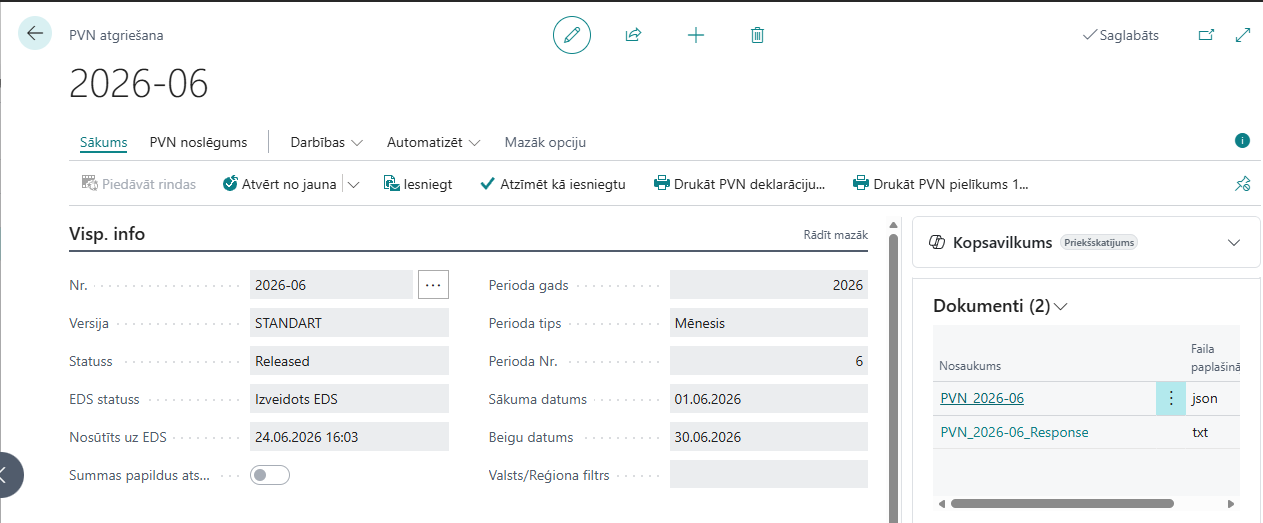Viewport: 1263px width, 523px height.
Task: Delete record using trash icon
Action: click(x=757, y=35)
